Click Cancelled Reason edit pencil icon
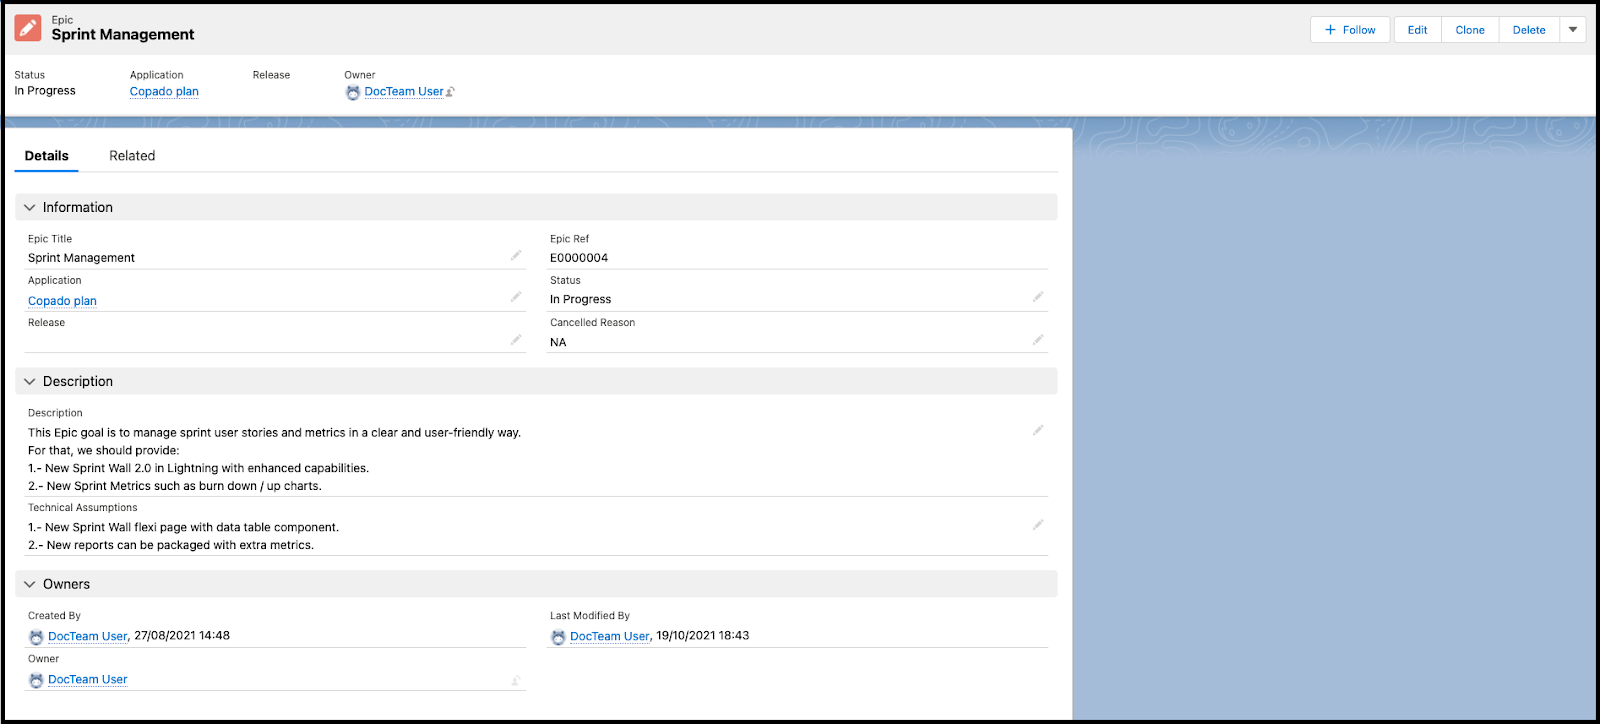Viewport: 1600px width, 724px height. point(1038,340)
